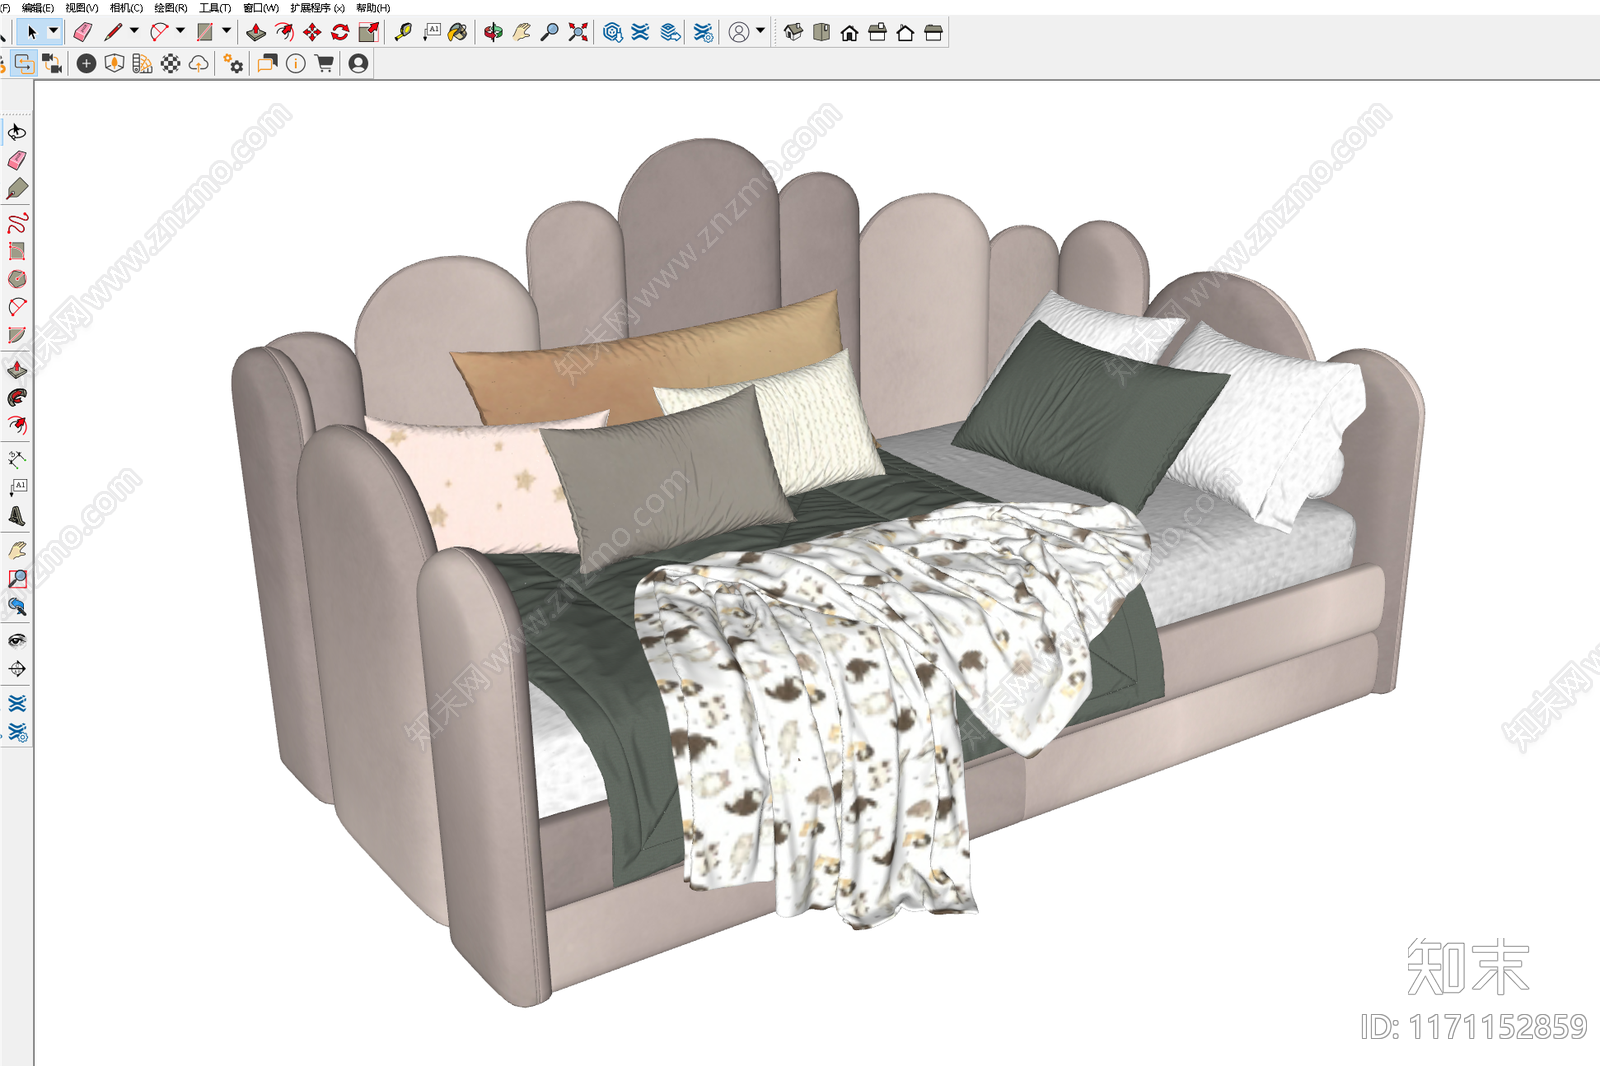Select the Polygon tool in left toolbar
Viewport: 1600px width, 1066px height.
17,279
